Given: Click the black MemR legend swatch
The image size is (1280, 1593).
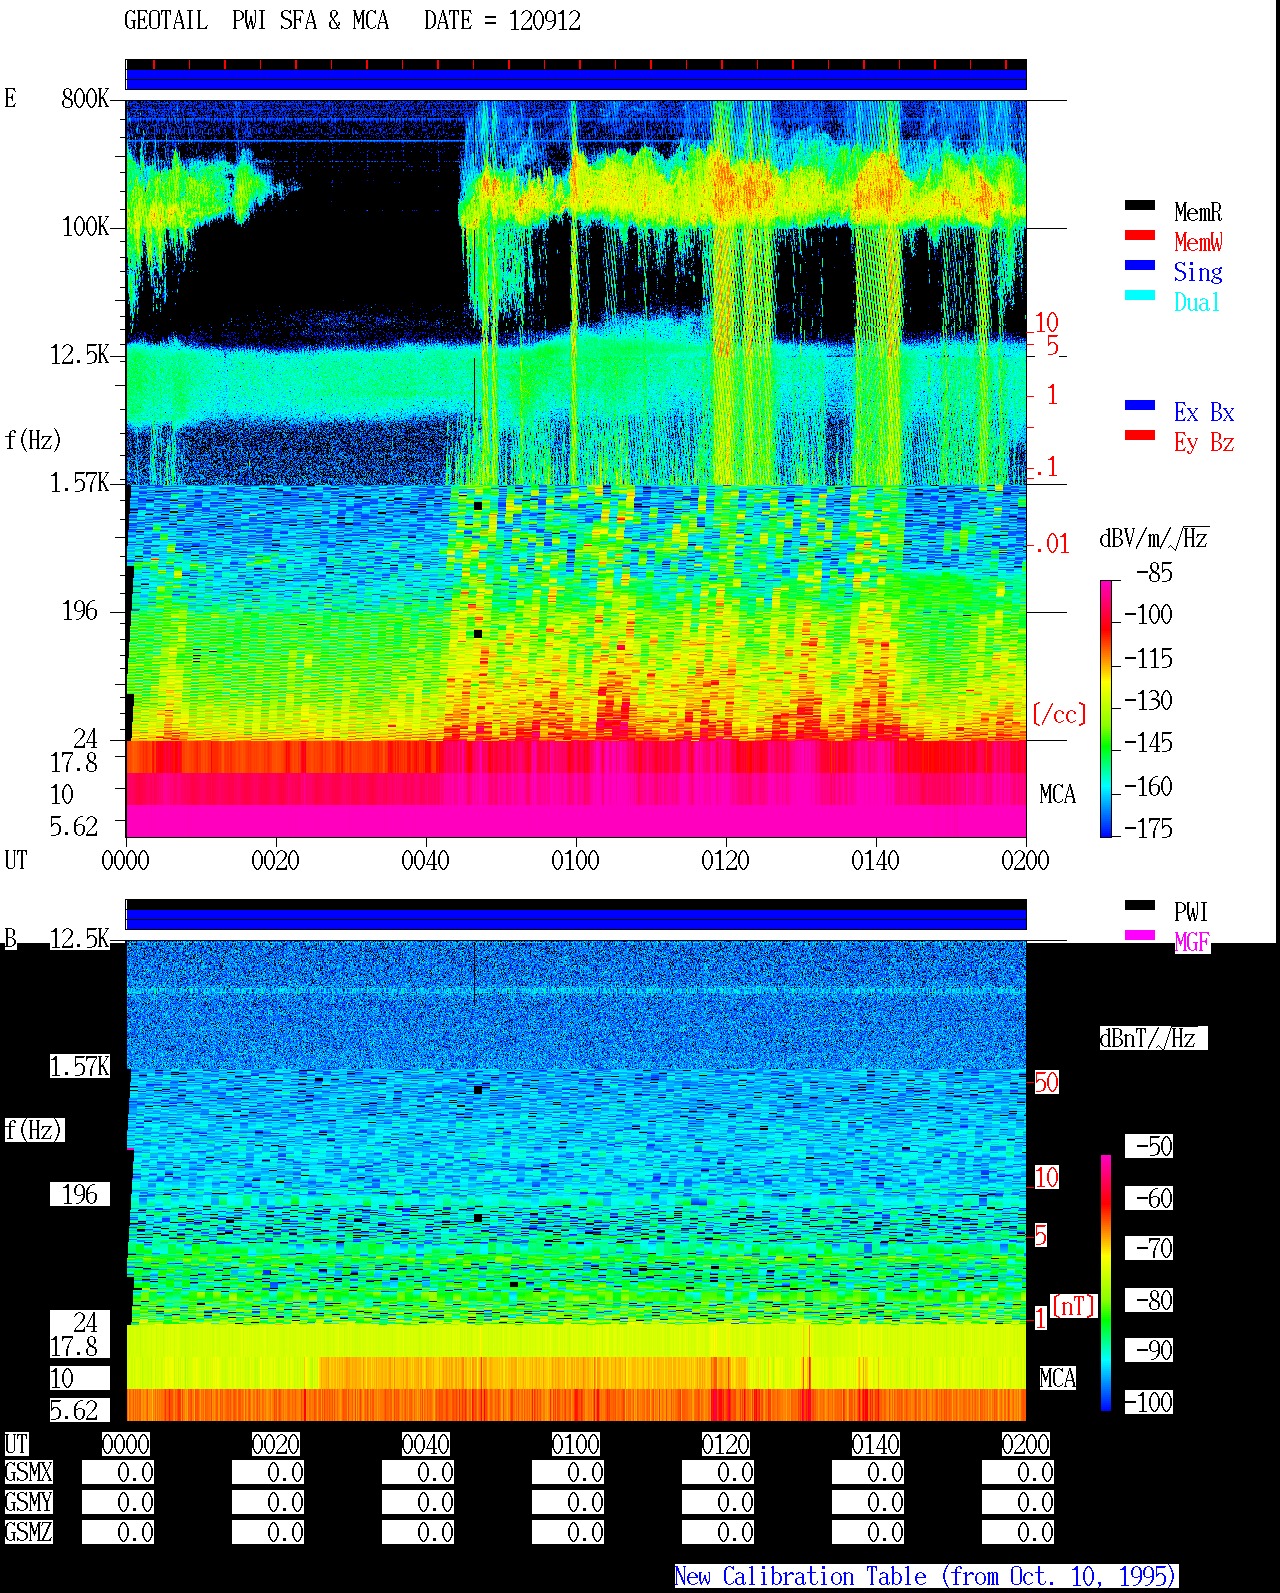Looking at the screenshot, I should click(x=1140, y=206).
